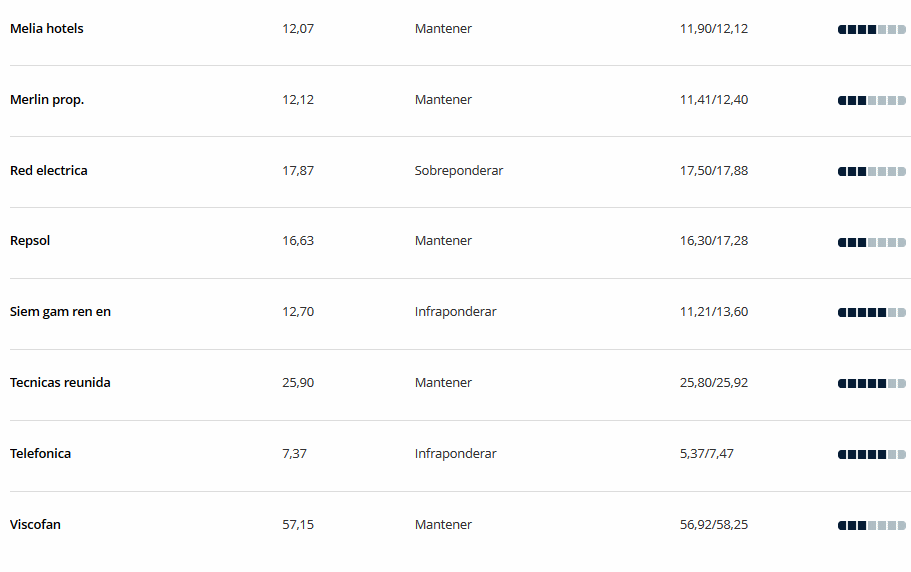Select the Siem gam ren en row name
This screenshot has width=911, height=572.
tap(60, 312)
